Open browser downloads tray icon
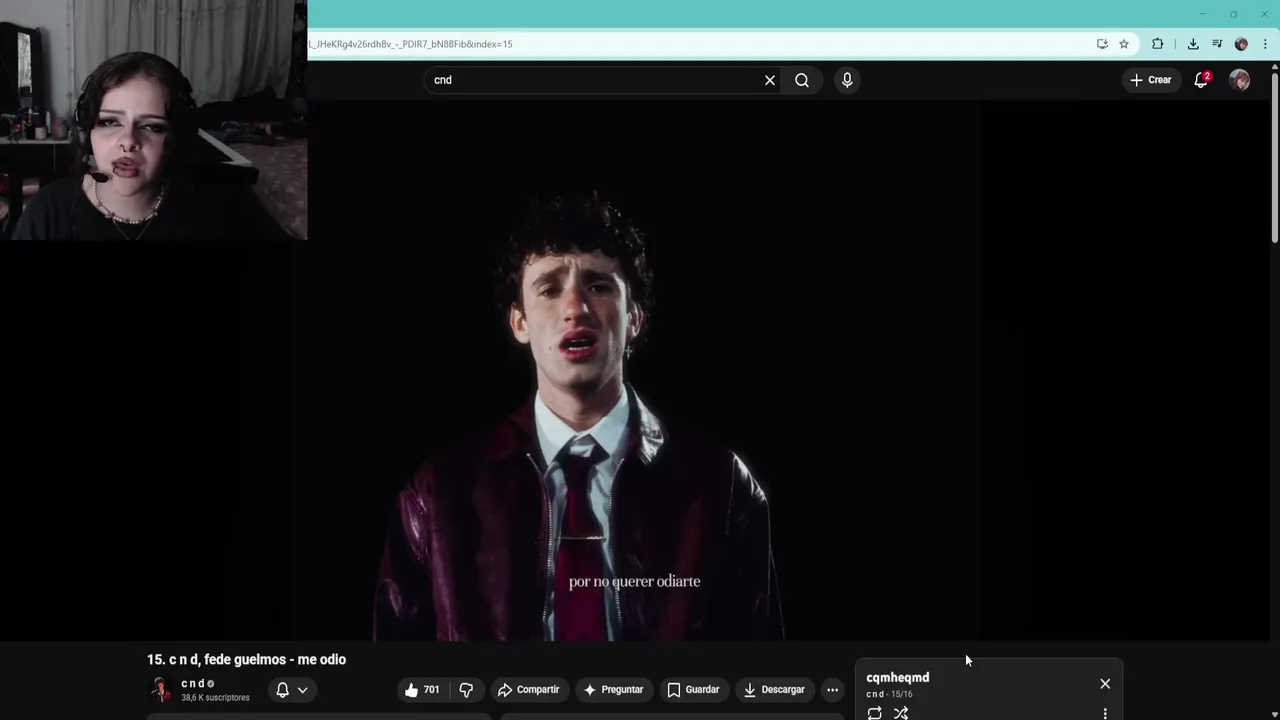This screenshot has height=720, width=1280. point(1193,44)
